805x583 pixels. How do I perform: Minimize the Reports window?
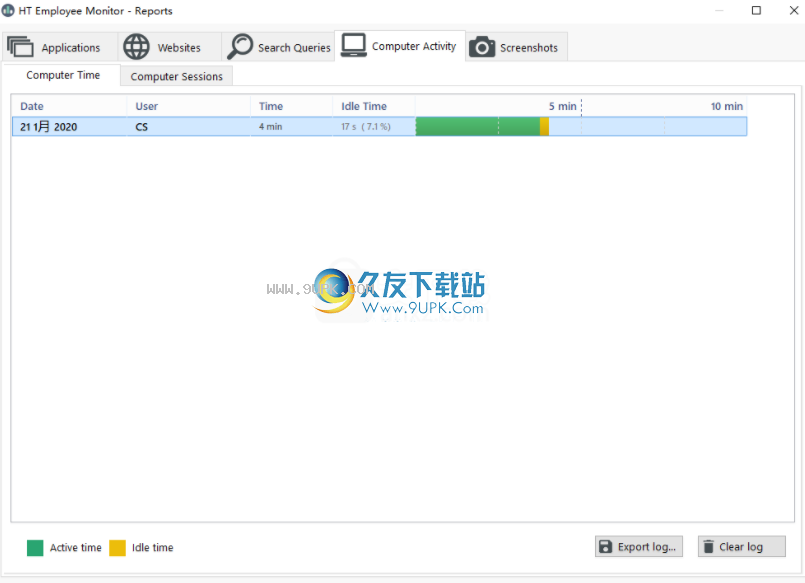pyautogui.click(x=719, y=10)
